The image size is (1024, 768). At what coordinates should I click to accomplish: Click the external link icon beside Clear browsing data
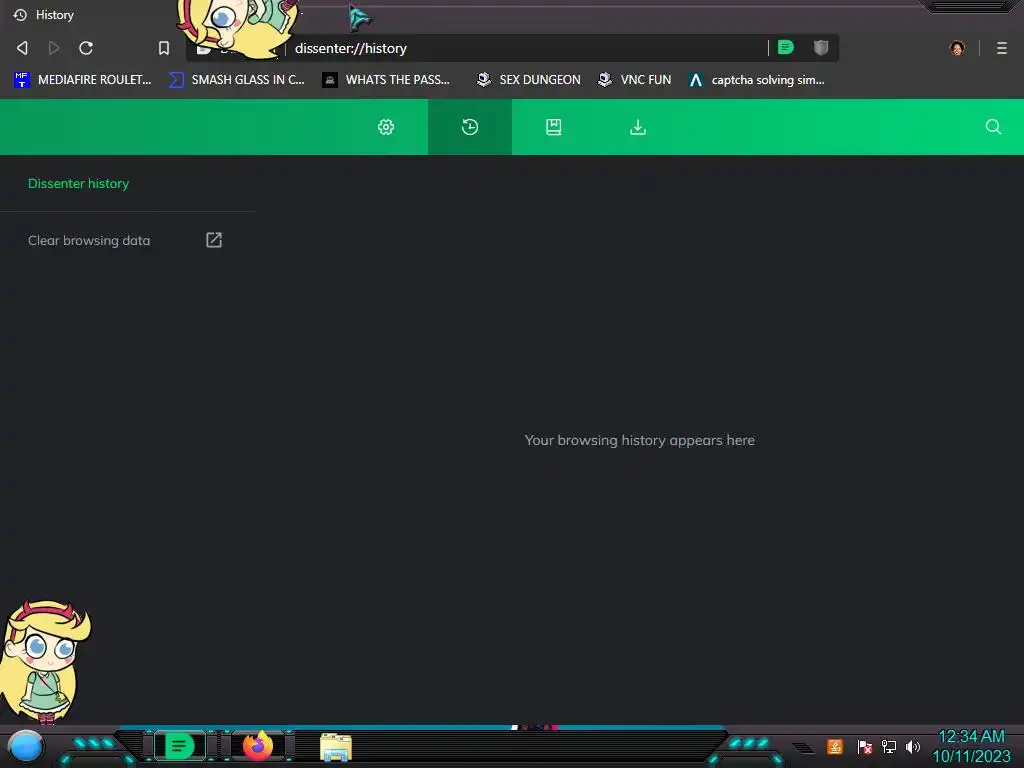point(214,240)
